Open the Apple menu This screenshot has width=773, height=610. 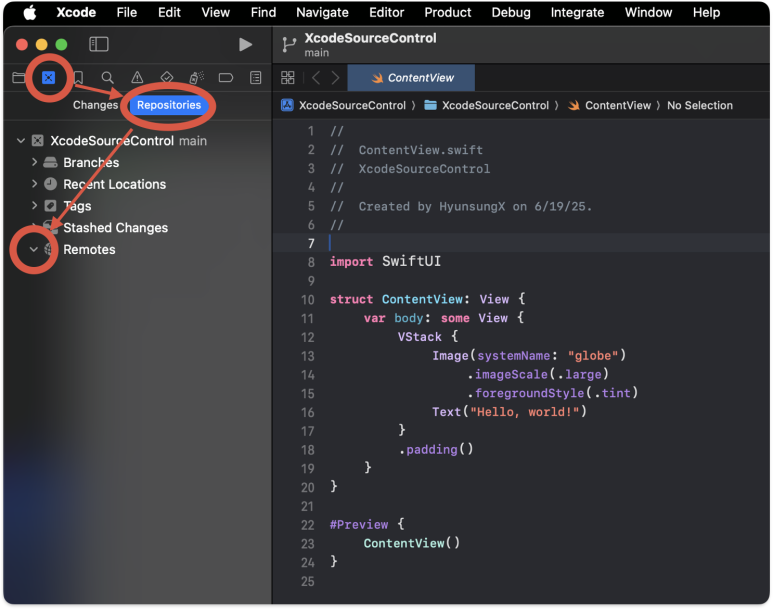[x=30, y=12]
